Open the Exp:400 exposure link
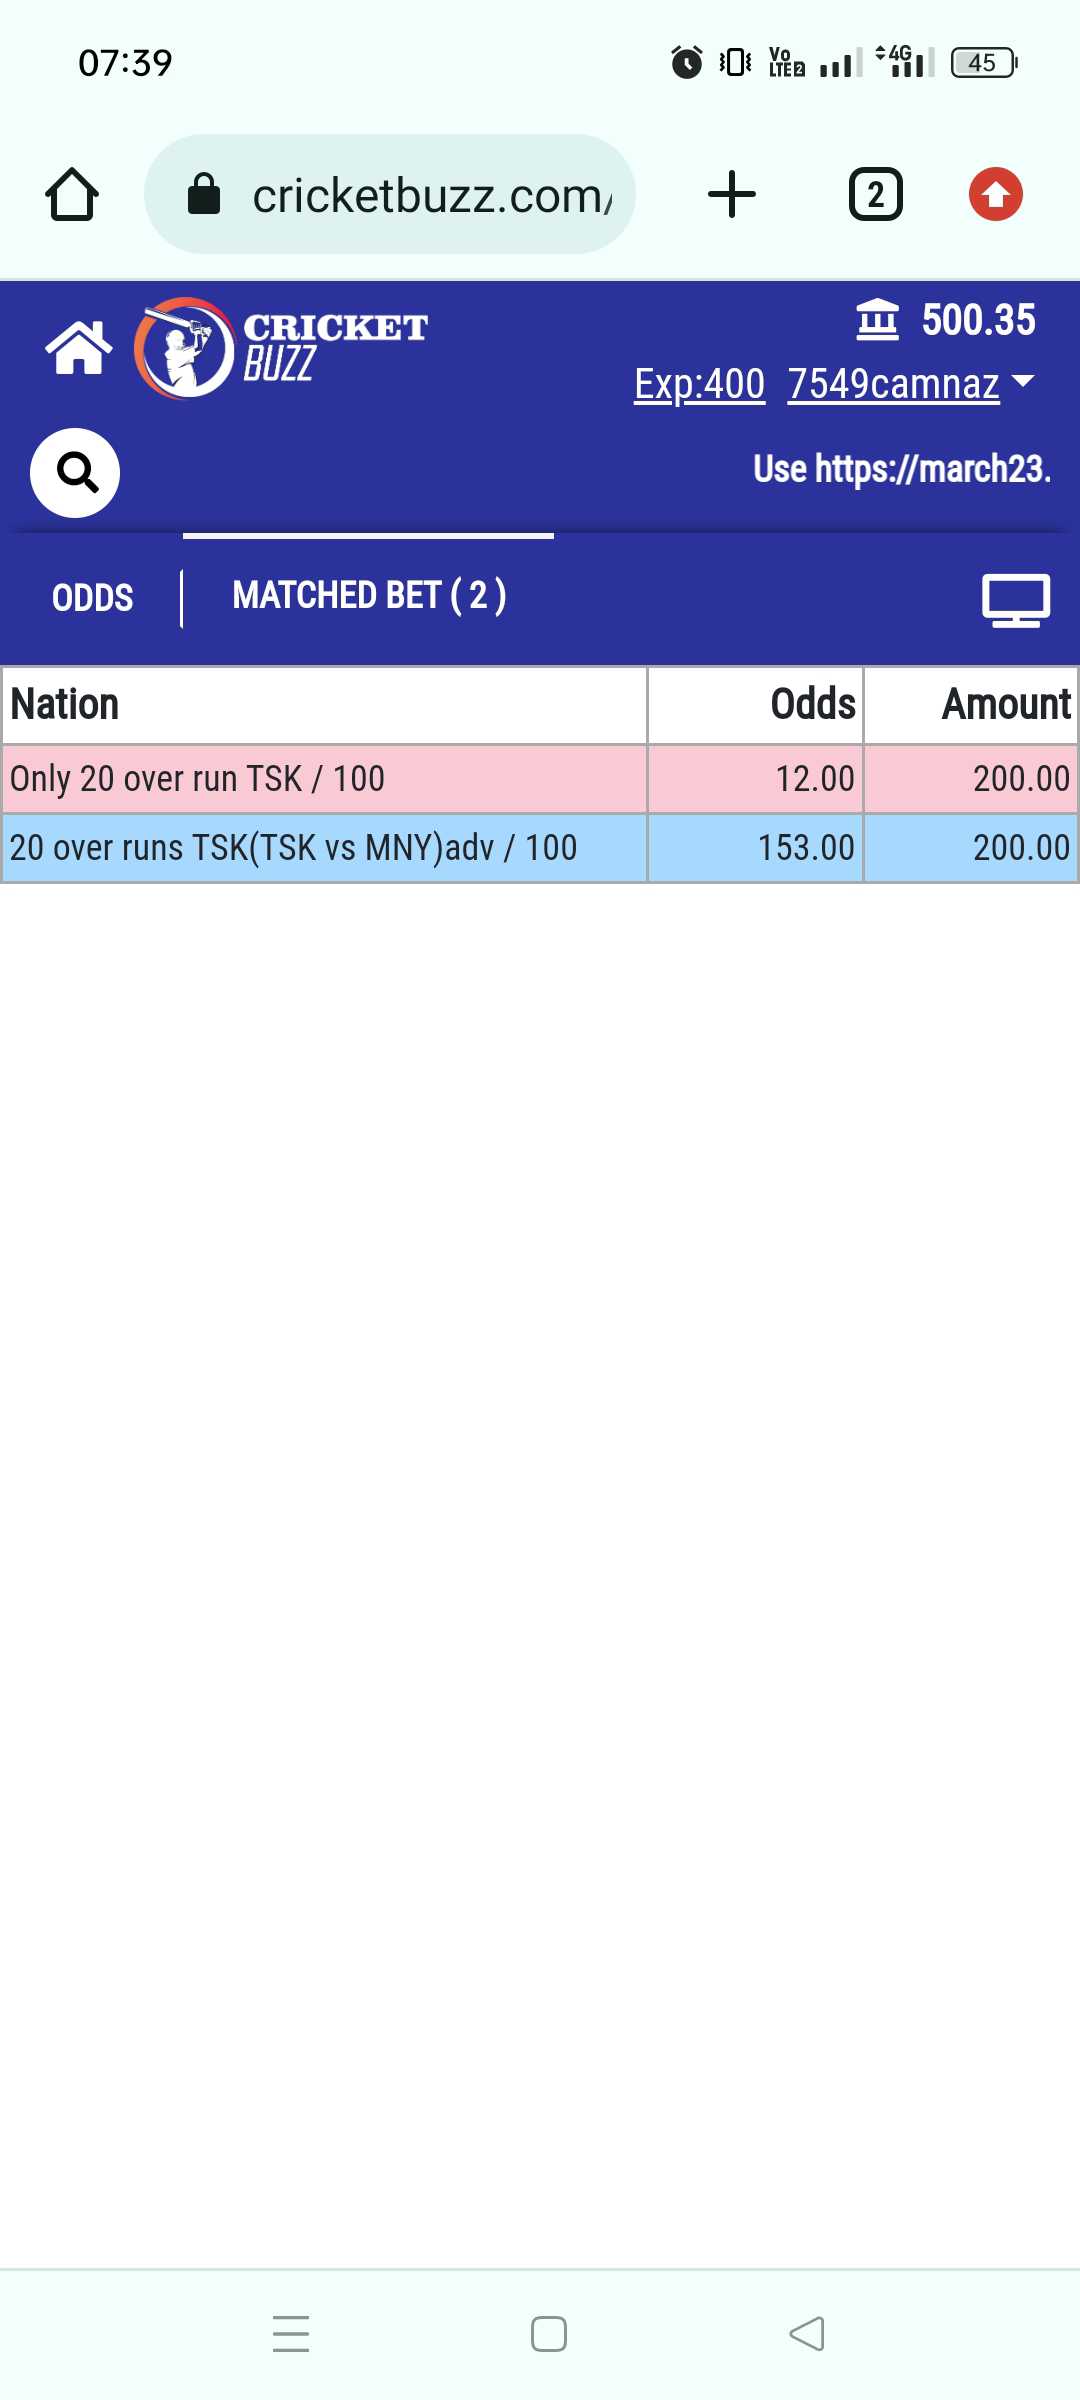 700,384
